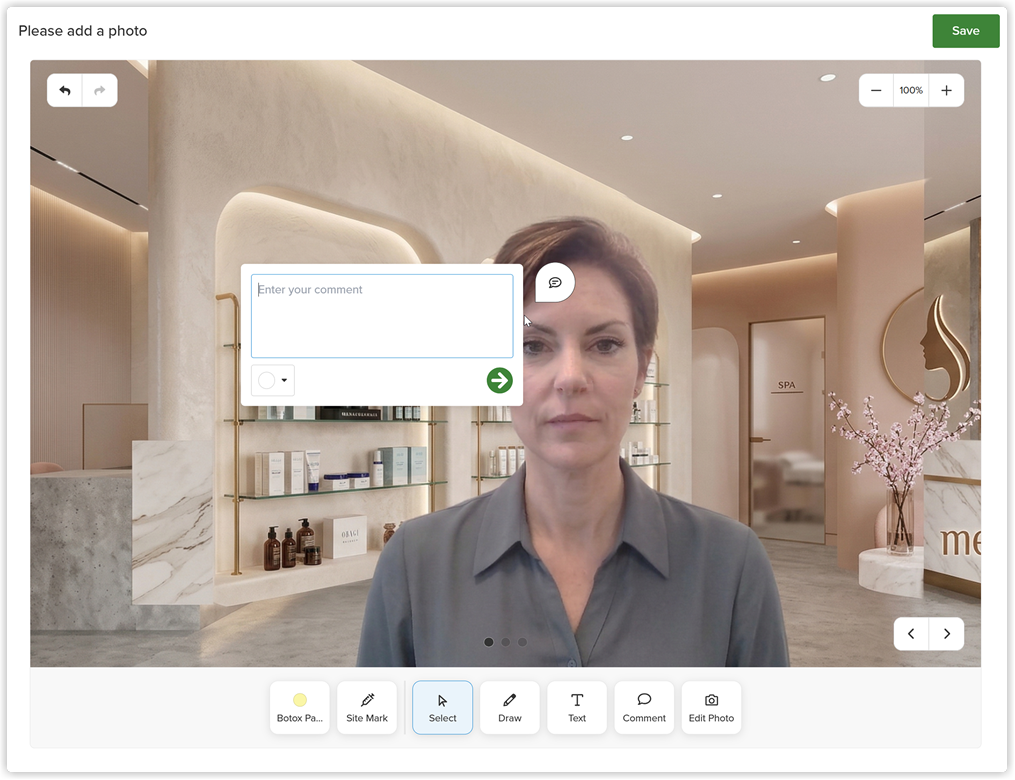Select the Comment tool
Viewport: 1015px width, 780px height.
pyautogui.click(x=644, y=708)
